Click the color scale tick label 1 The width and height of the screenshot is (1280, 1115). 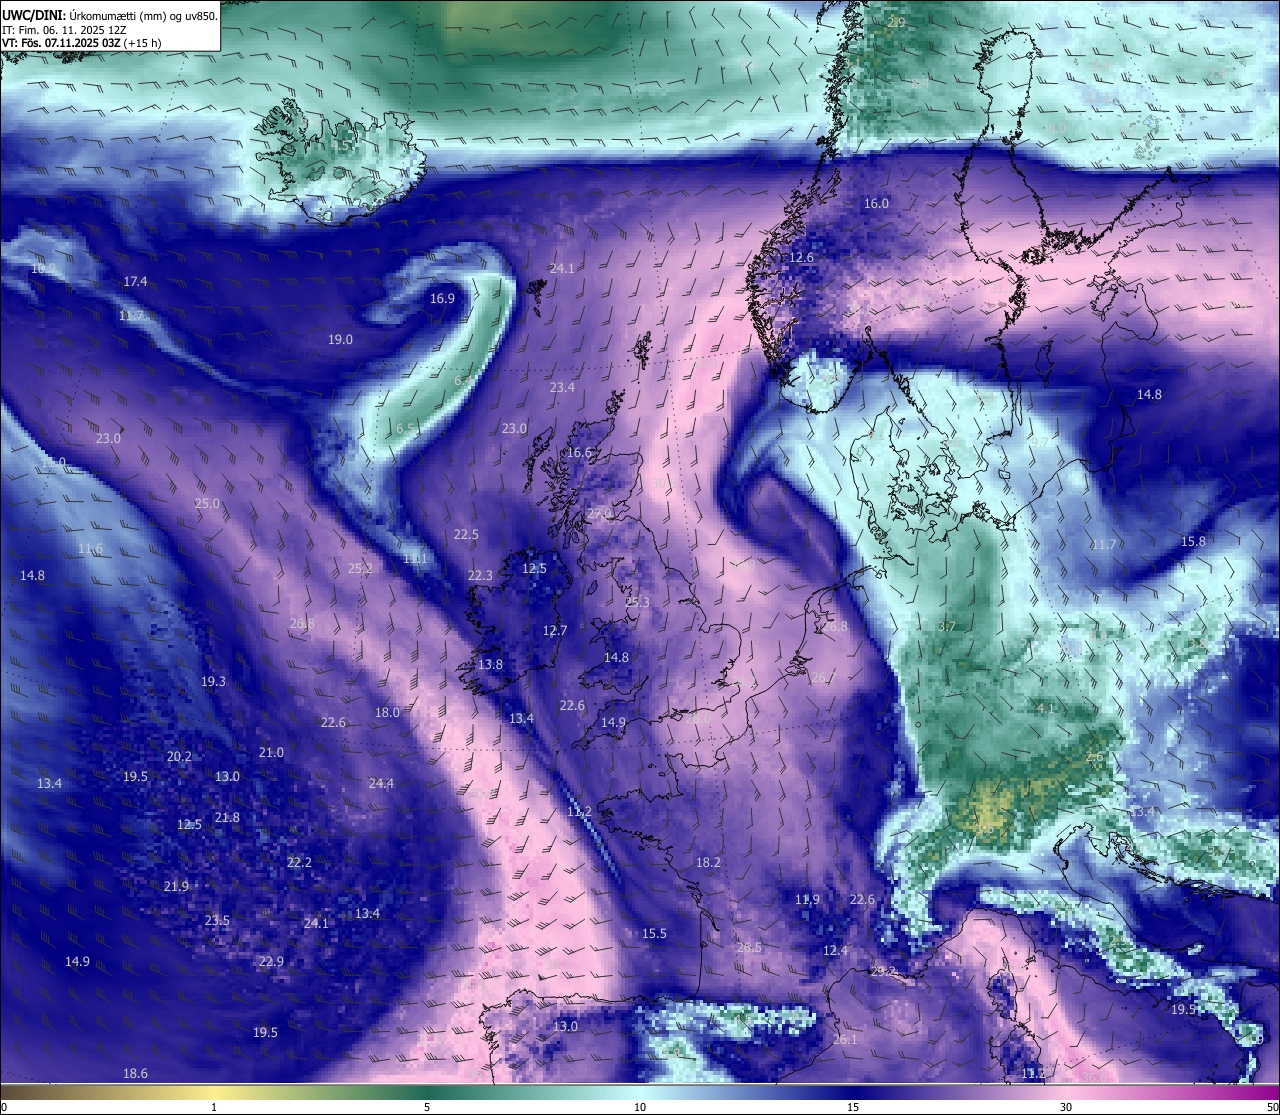(214, 1107)
